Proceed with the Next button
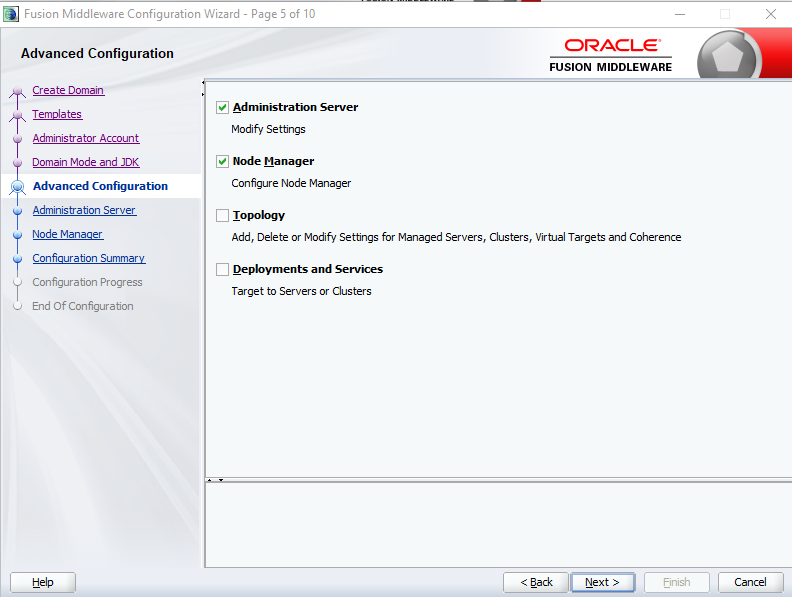Viewport: 792px width, 597px height. pos(603,582)
